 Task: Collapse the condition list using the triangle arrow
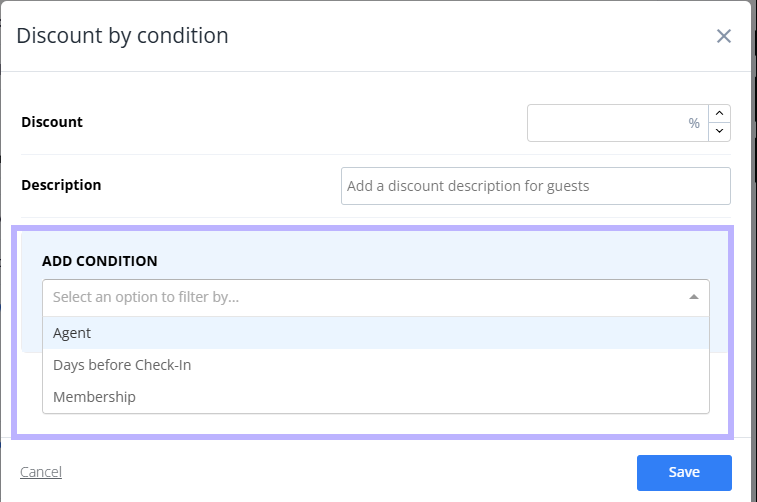694,297
